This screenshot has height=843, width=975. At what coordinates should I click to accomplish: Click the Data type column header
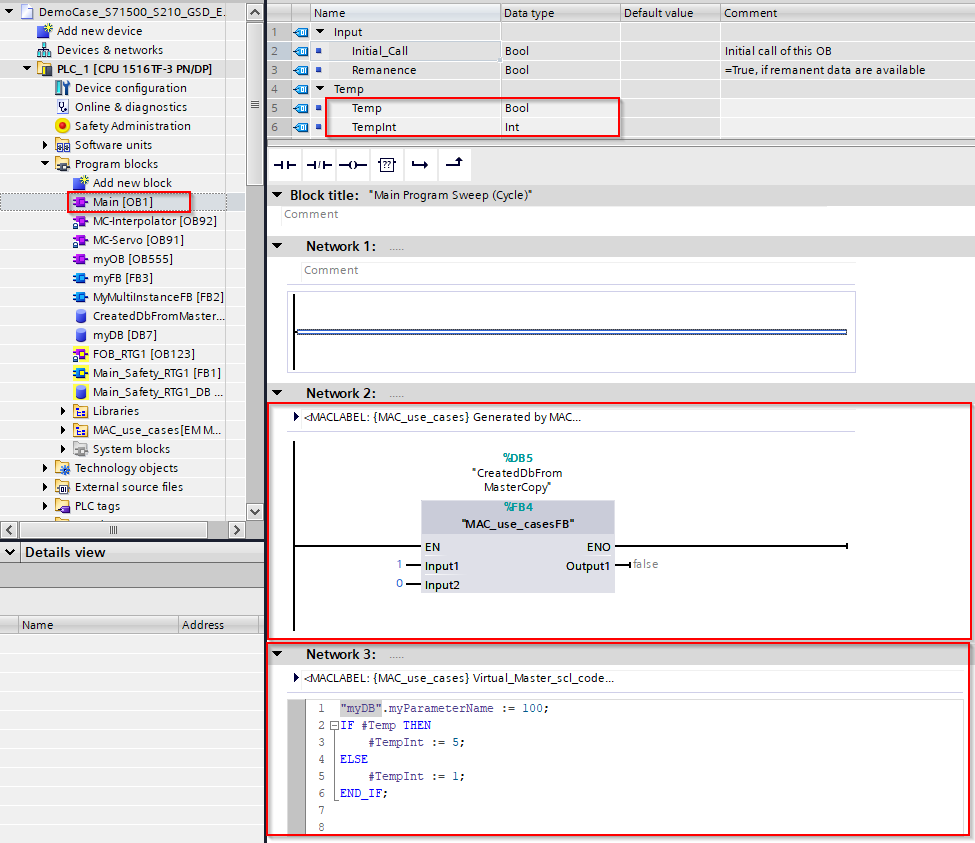click(x=560, y=13)
